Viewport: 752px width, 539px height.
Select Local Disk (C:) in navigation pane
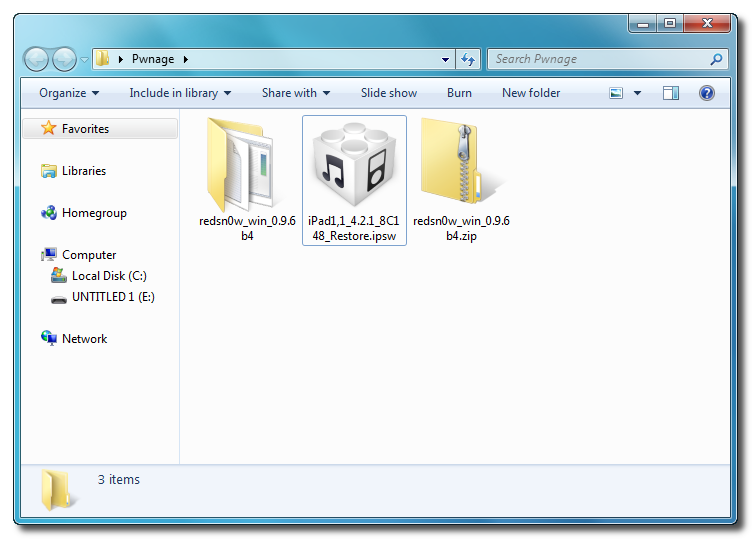click(x=109, y=276)
